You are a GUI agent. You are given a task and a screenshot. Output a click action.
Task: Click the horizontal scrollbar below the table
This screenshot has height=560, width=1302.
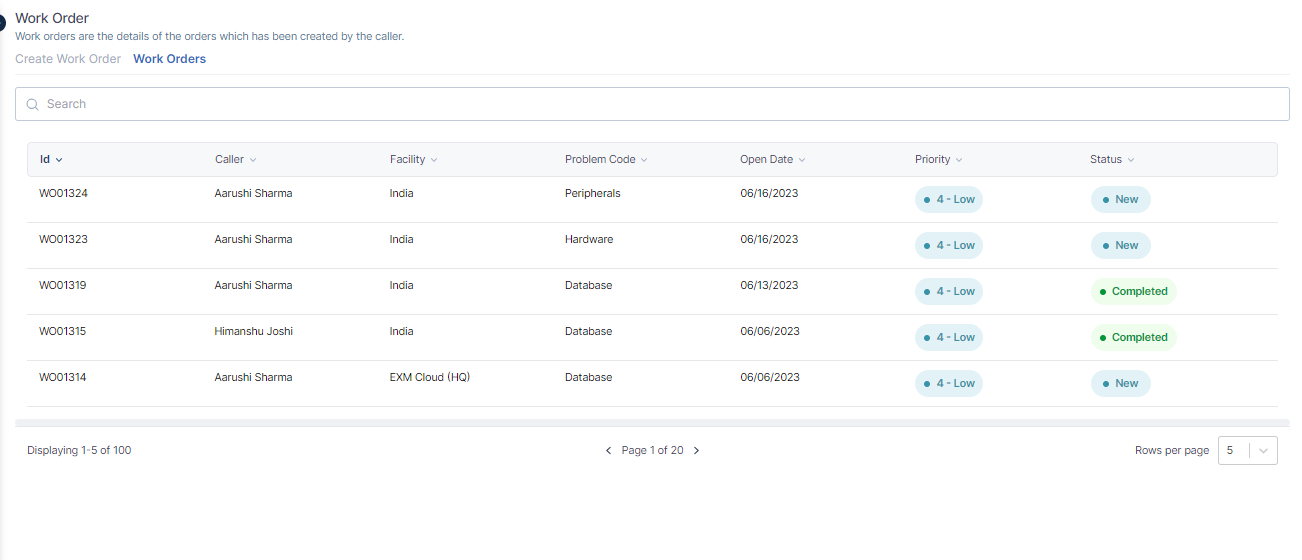pyautogui.click(x=651, y=423)
